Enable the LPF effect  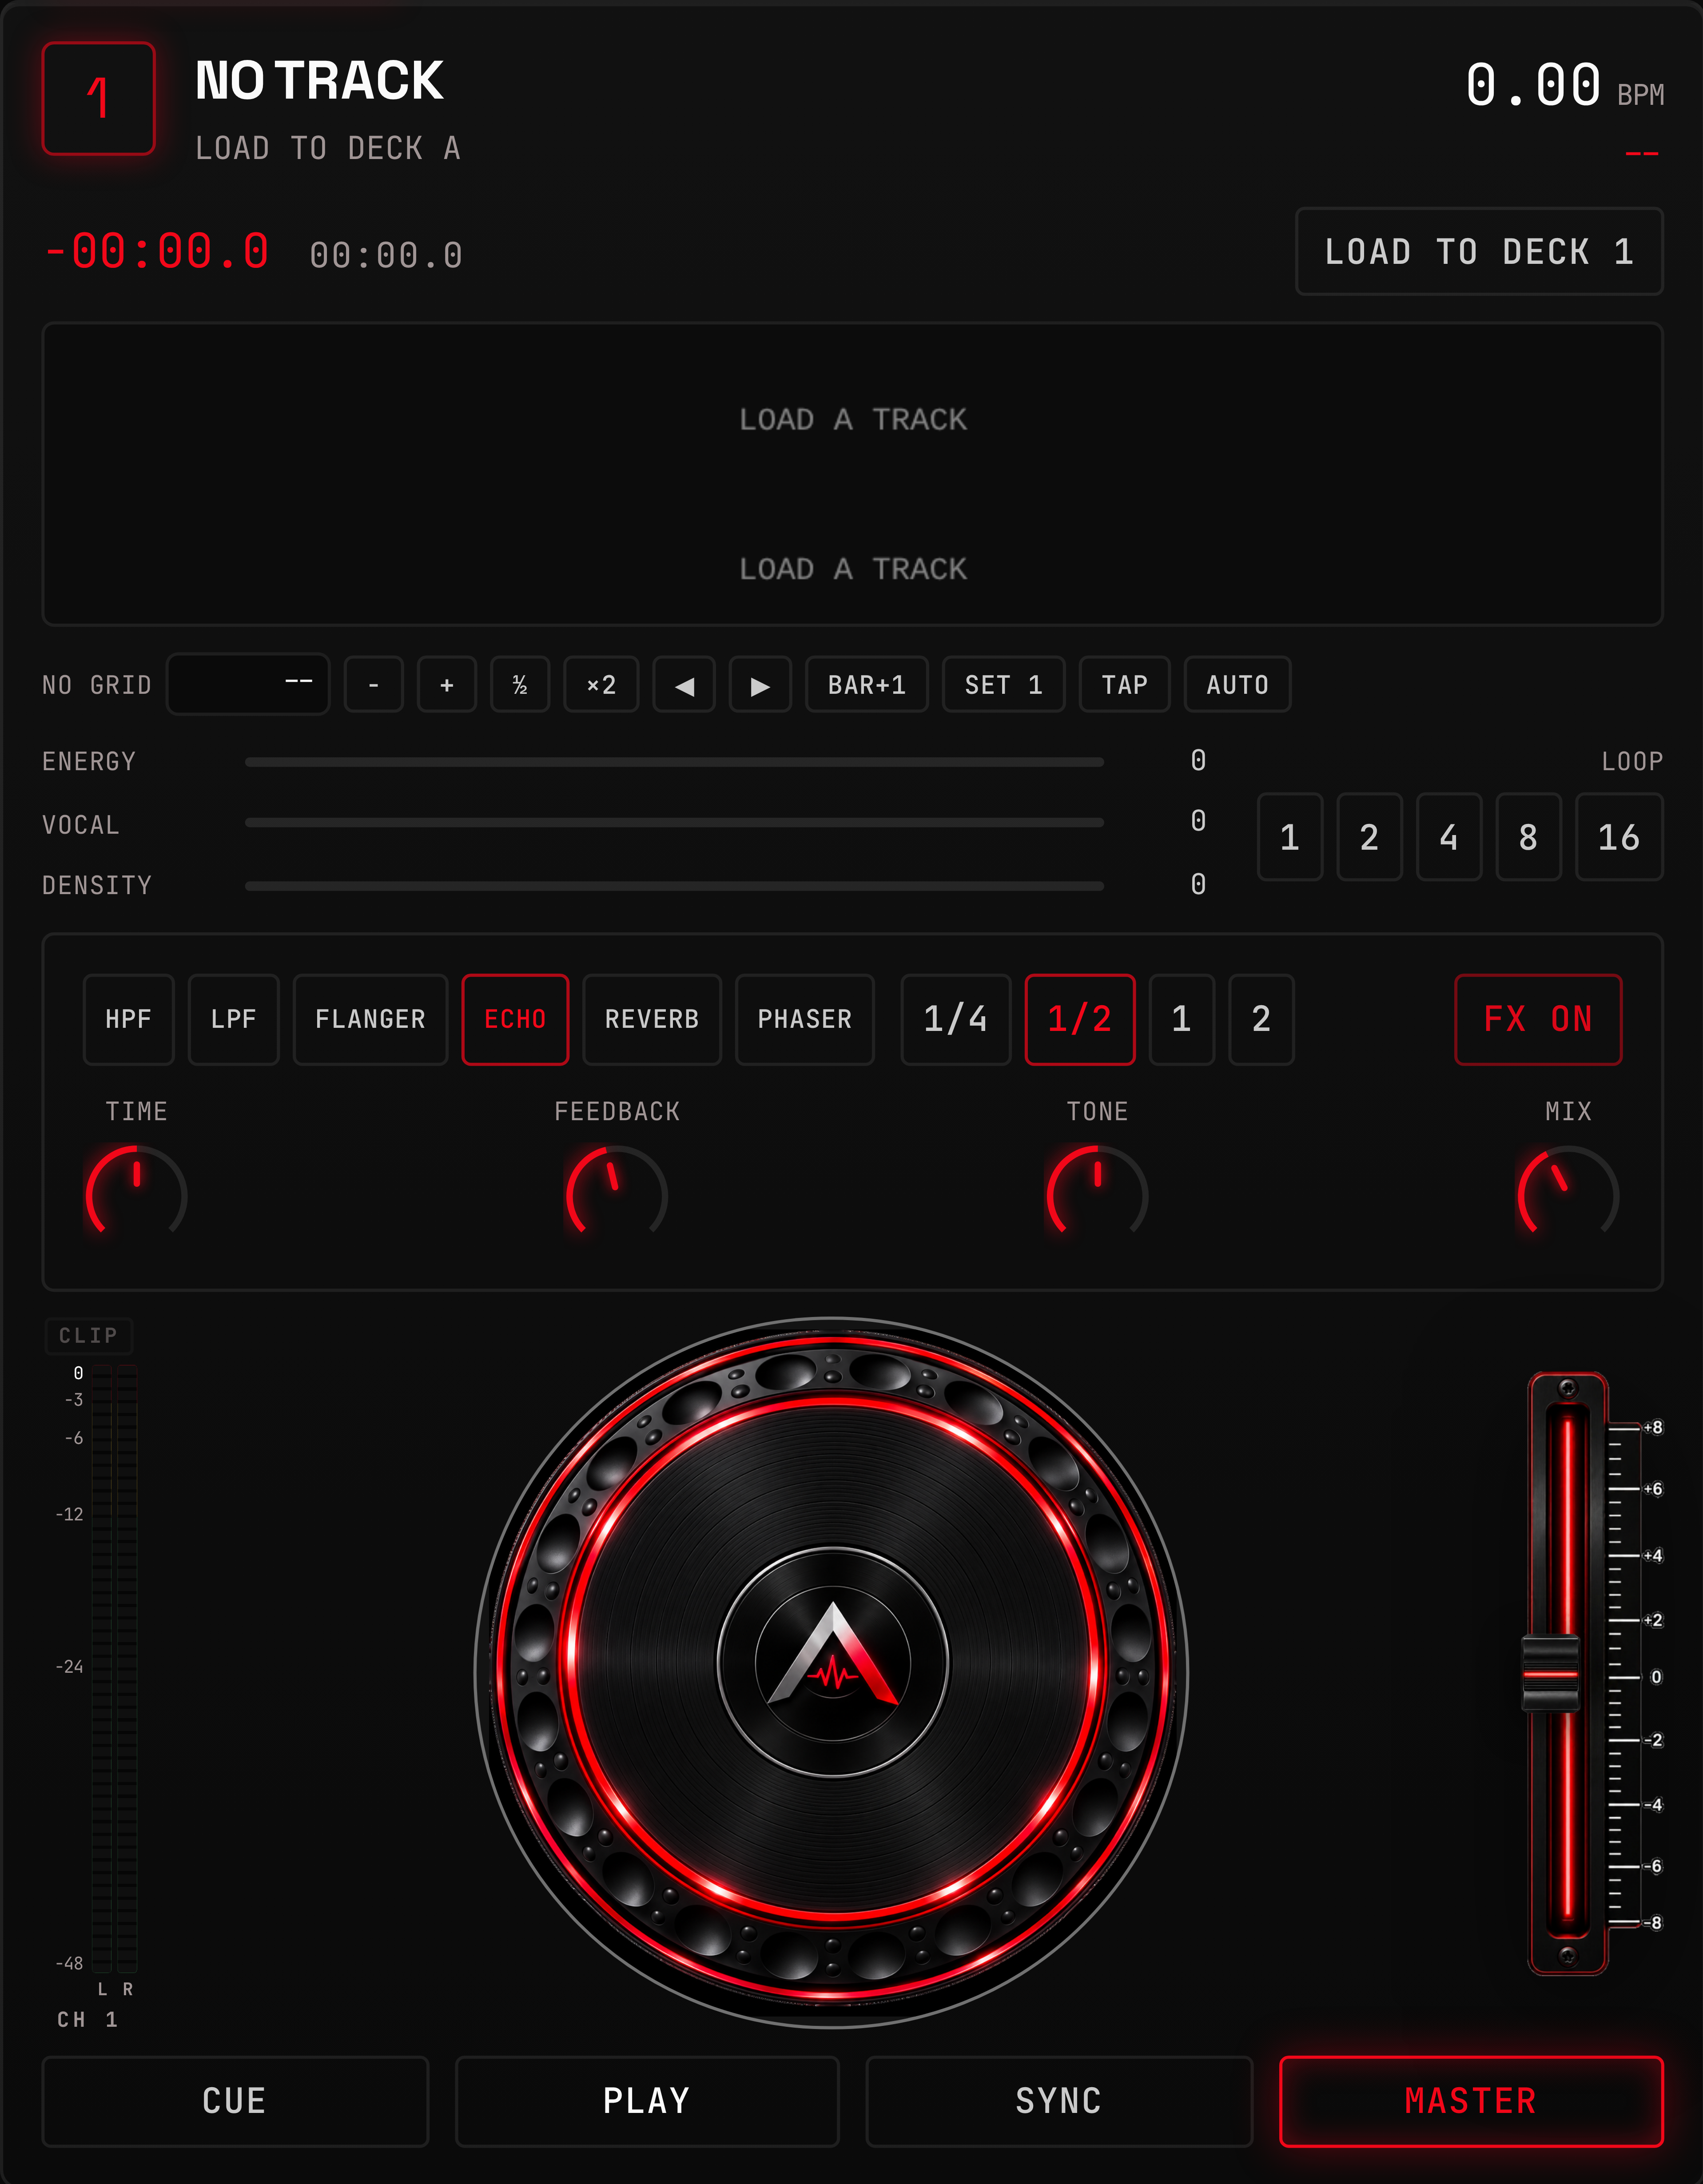click(233, 1019)
